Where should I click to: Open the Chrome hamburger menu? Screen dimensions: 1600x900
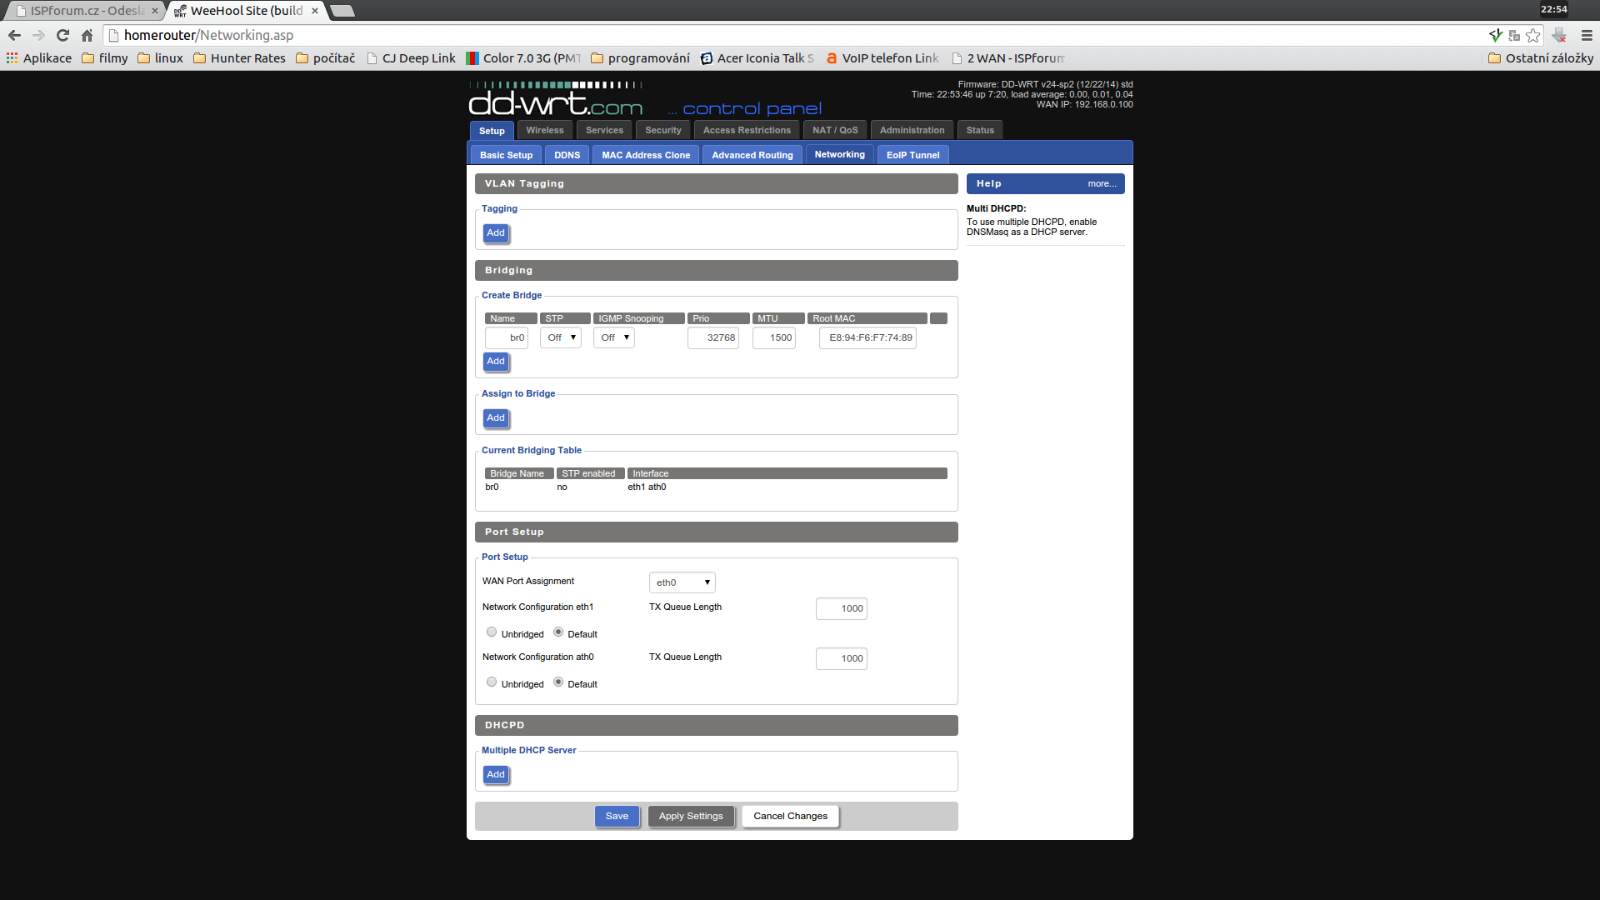click(x=1586, y=35)
